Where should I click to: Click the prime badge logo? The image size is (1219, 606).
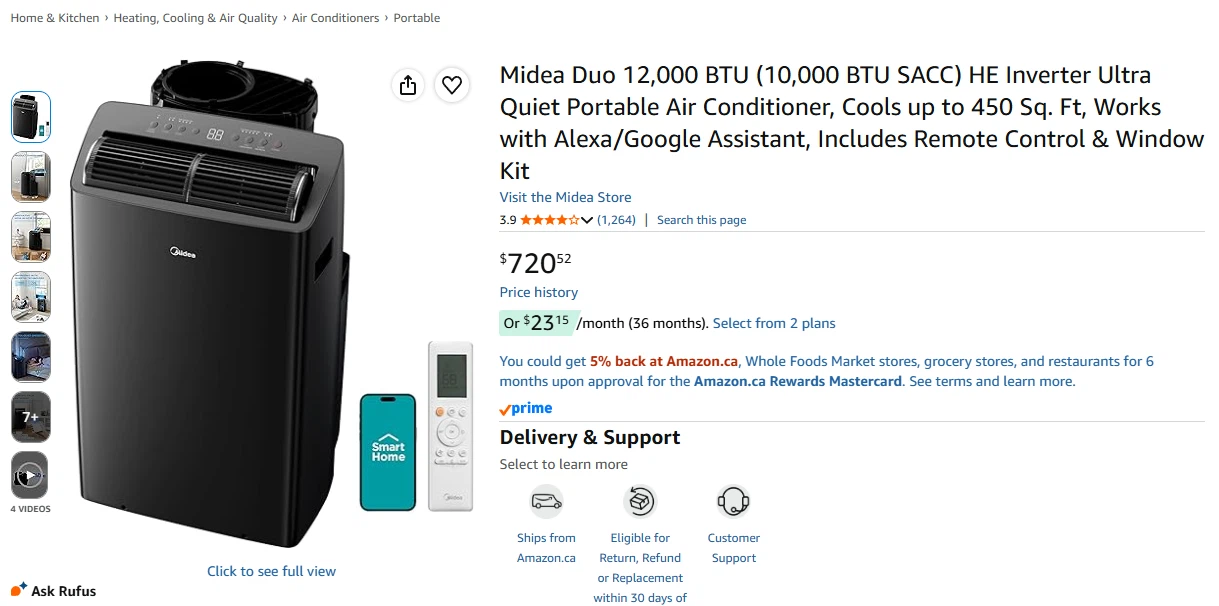pos(526,408)
